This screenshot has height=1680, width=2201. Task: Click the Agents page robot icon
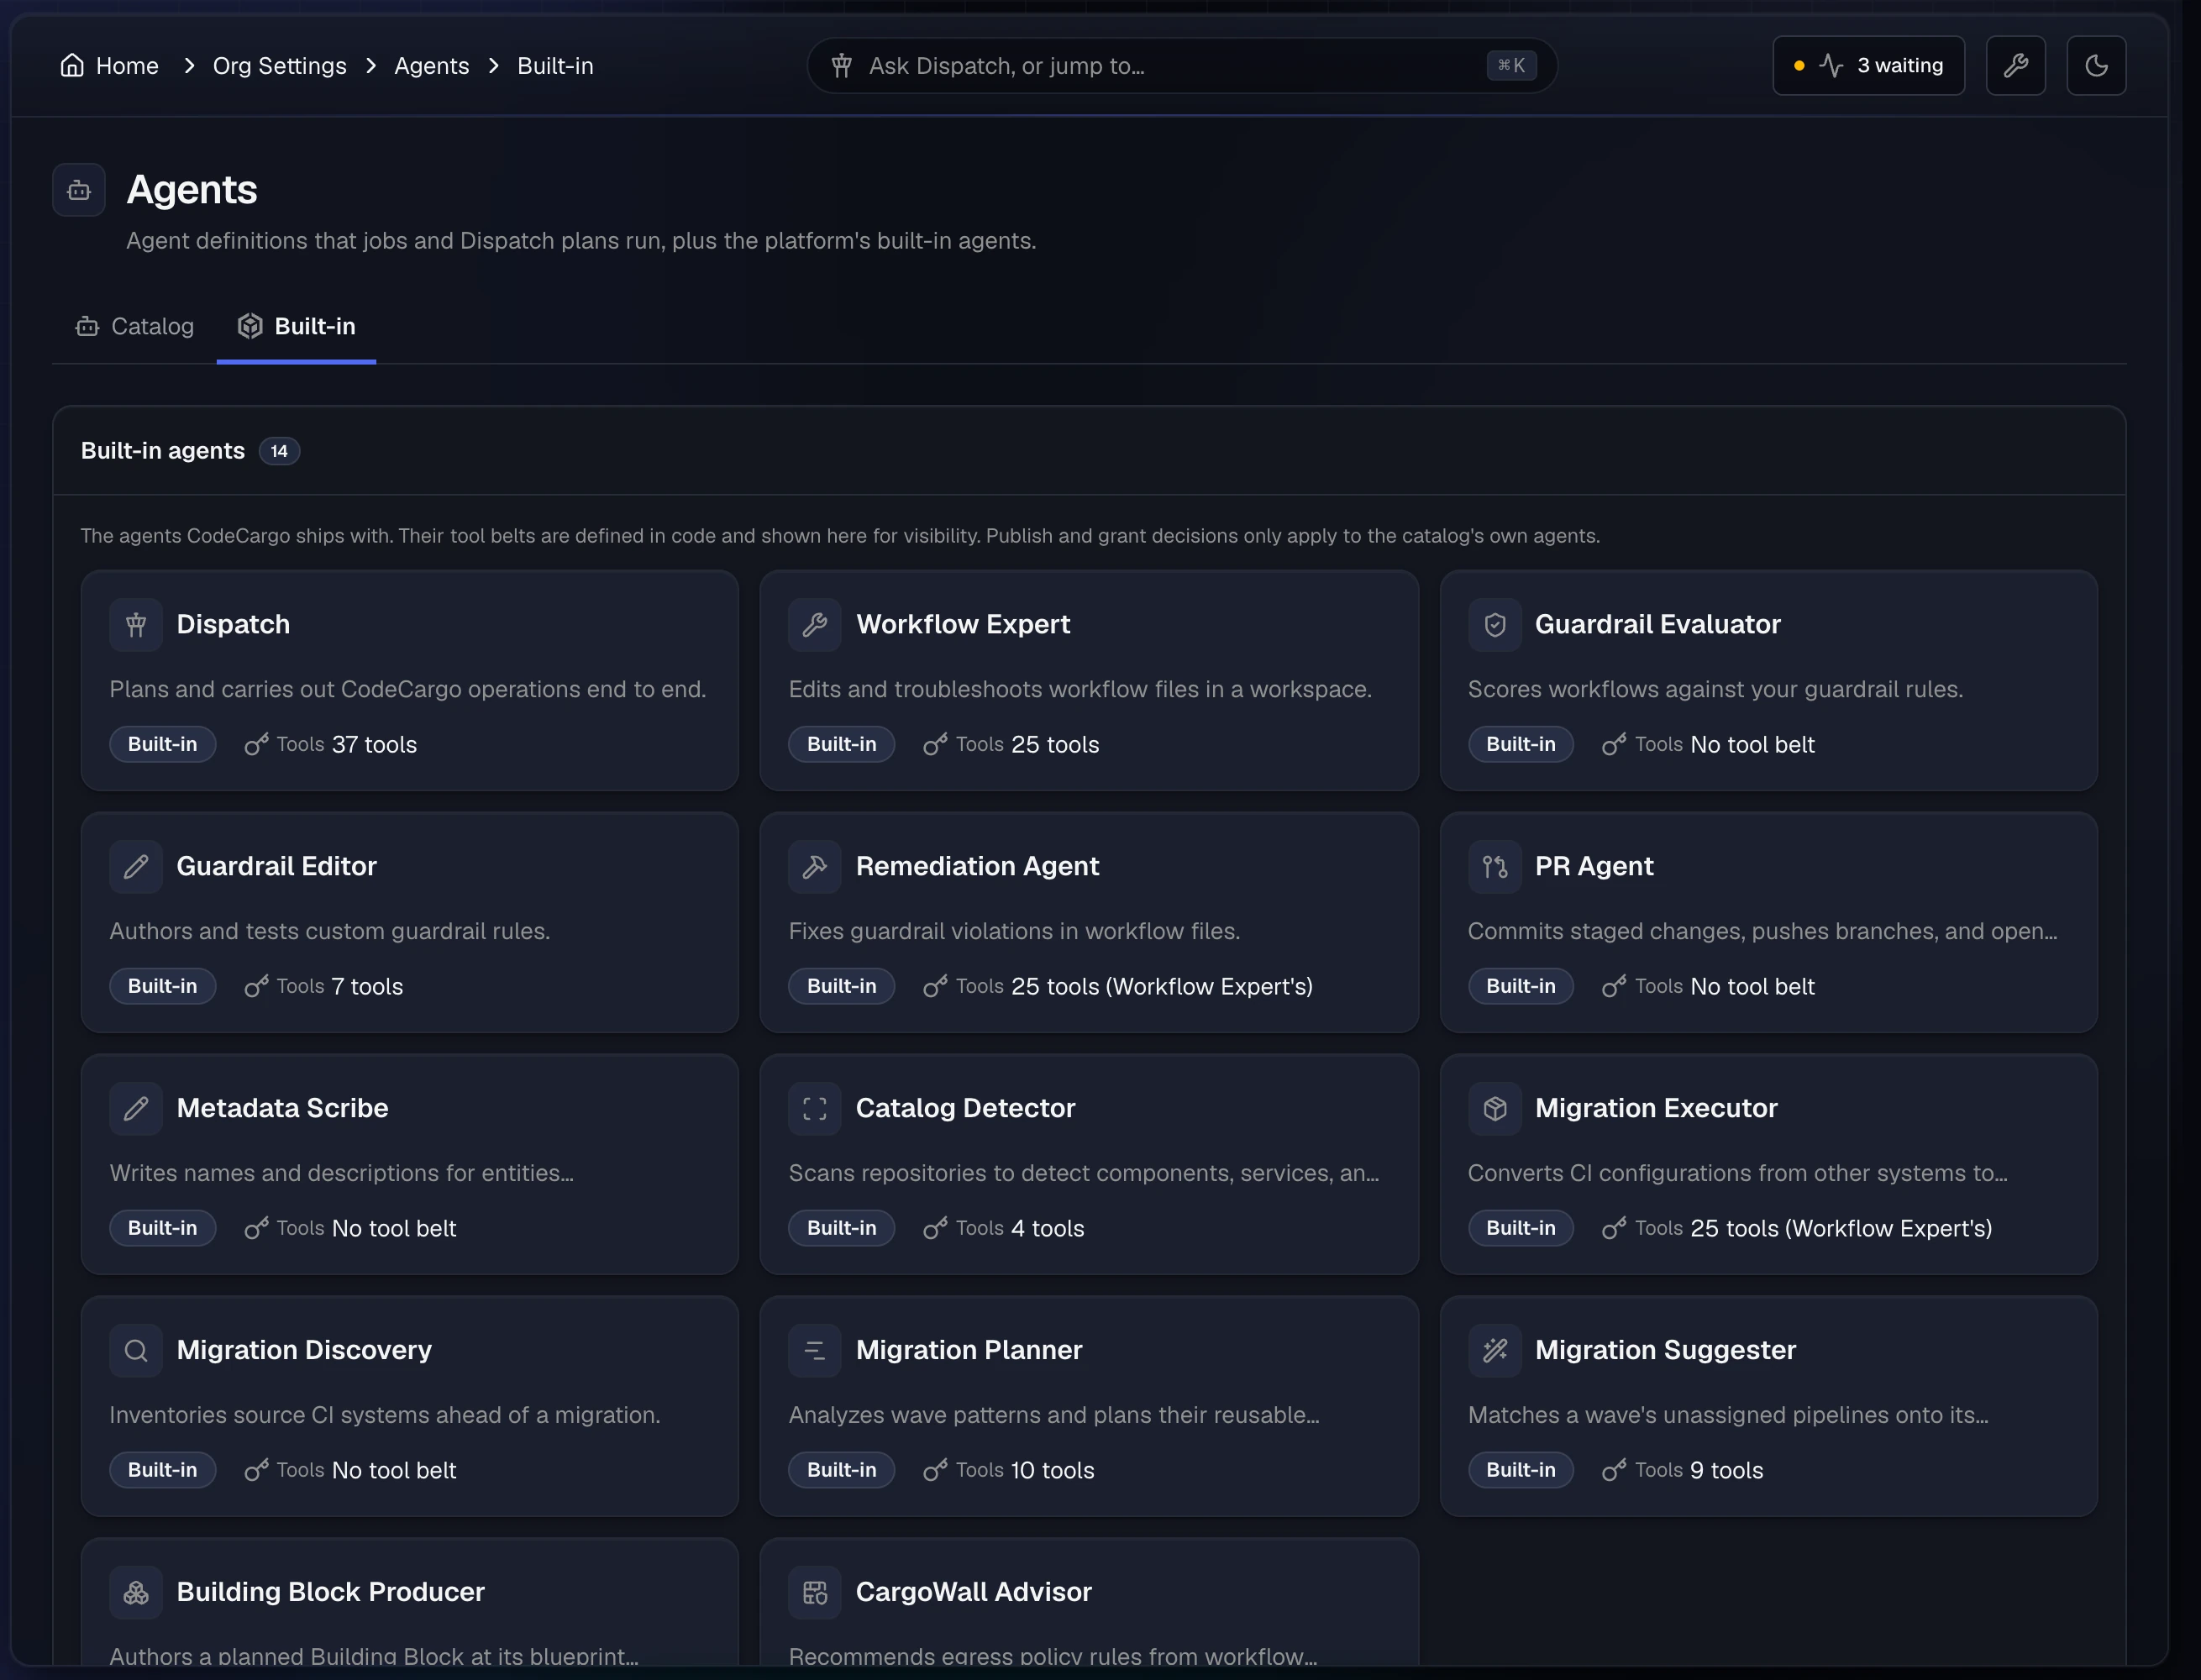[x=79, y=190]
